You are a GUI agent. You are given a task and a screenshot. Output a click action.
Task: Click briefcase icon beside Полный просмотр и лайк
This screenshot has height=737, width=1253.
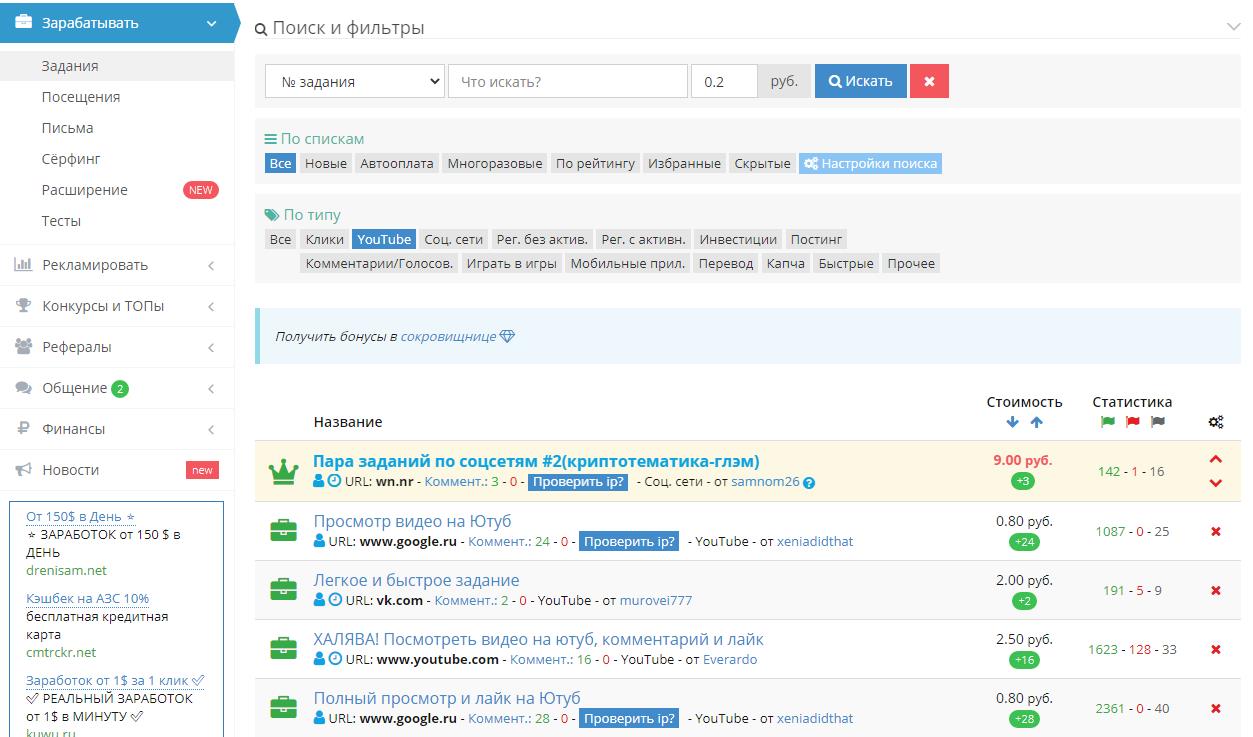click(x=284, y=708)
